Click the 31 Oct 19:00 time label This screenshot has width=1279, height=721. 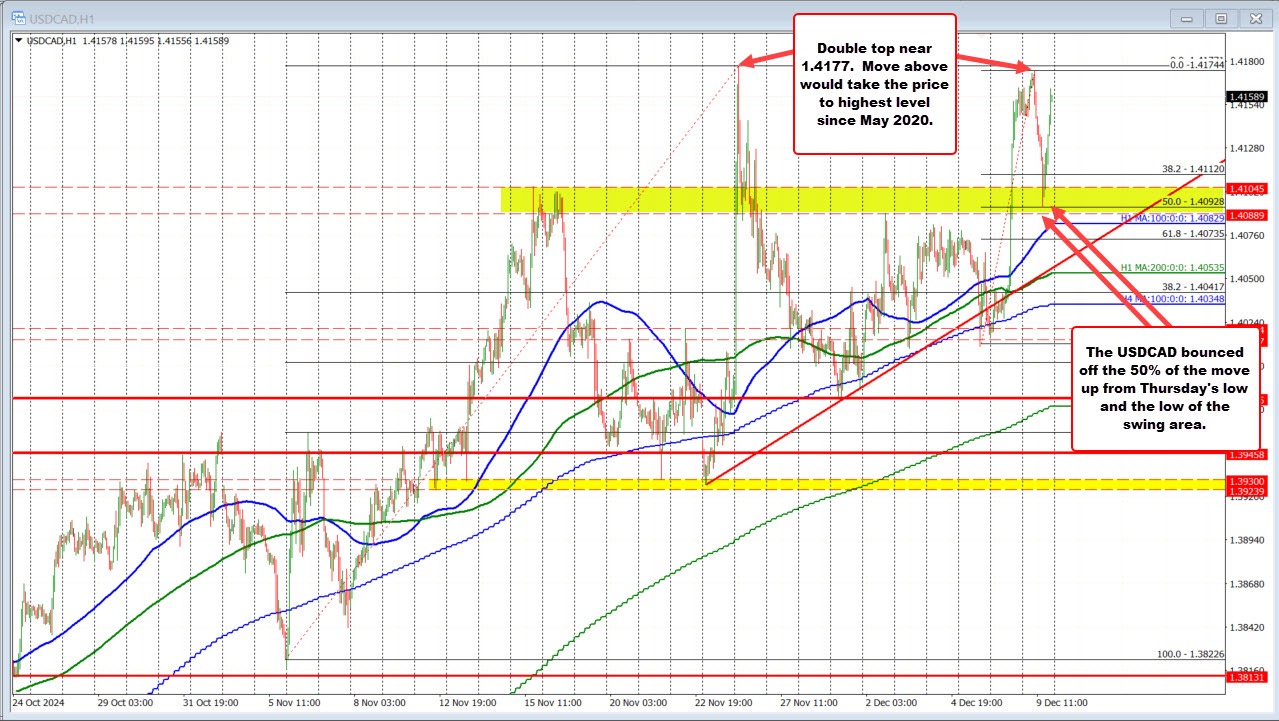click(209, 703)
